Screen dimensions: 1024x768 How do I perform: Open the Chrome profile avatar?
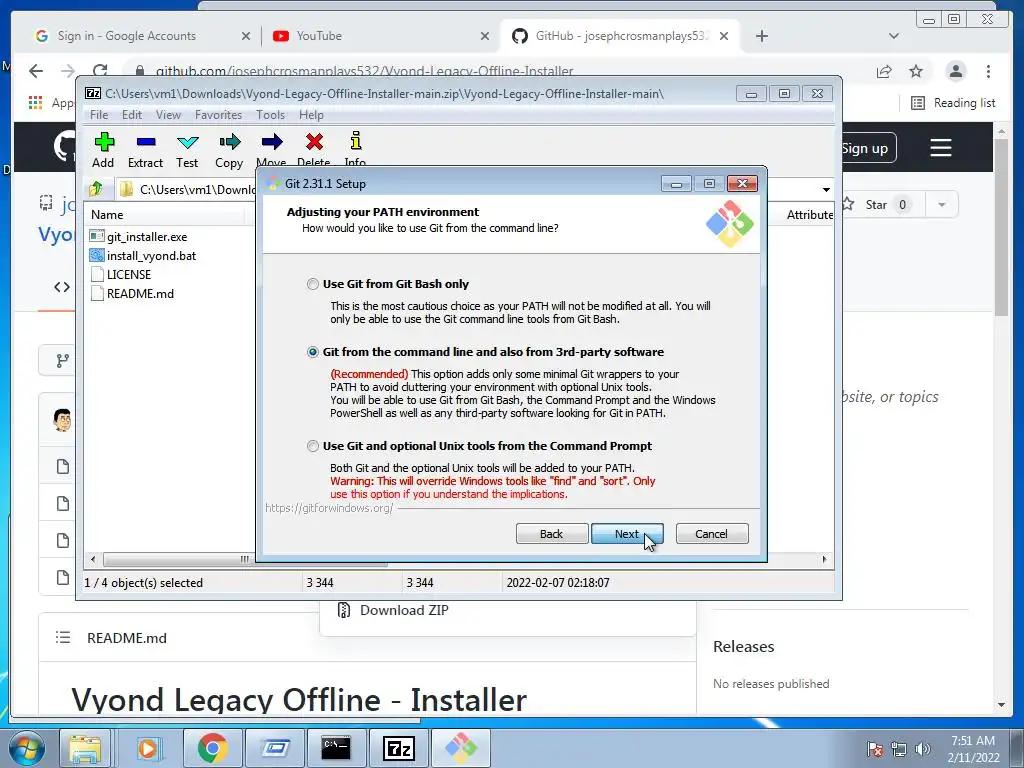point(955,71)
